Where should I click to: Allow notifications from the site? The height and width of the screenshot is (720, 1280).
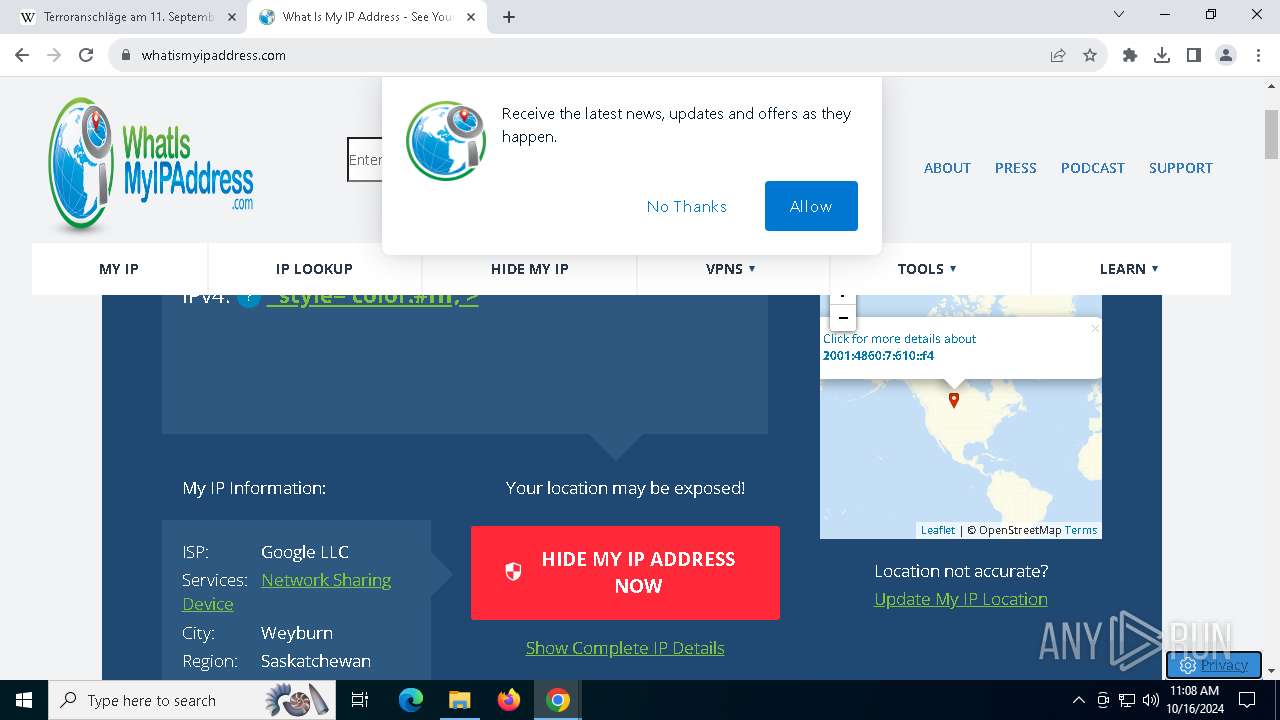pos(811,206)
